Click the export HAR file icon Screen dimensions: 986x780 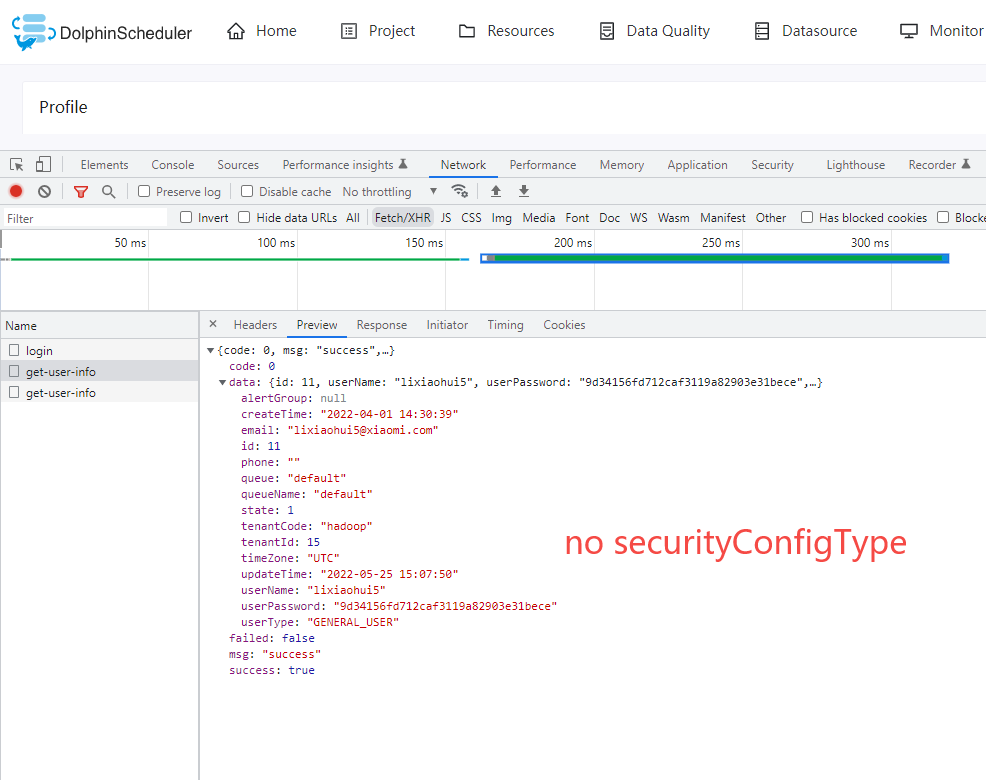(523, 191)
